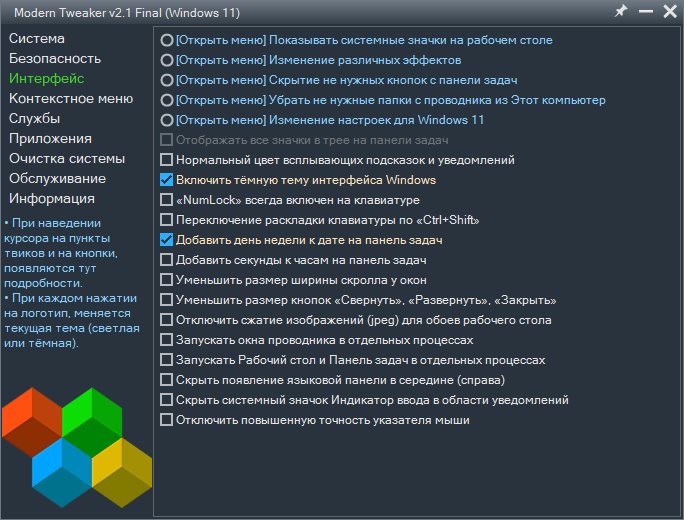The width and height of the screenshot is (684, 520).
Task: Enable «Отключить повышенную точность указателя мыши»
Action: (x=166, y=420)
